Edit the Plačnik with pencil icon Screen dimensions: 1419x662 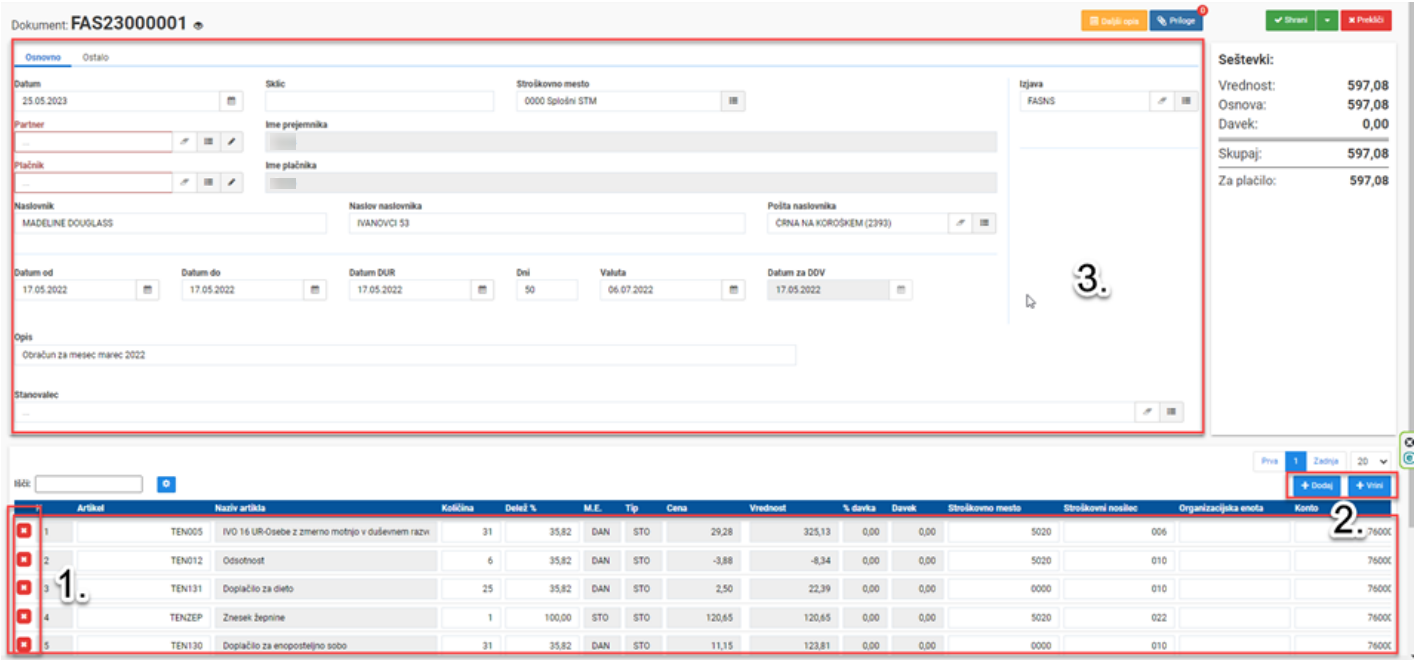point(231,182)
